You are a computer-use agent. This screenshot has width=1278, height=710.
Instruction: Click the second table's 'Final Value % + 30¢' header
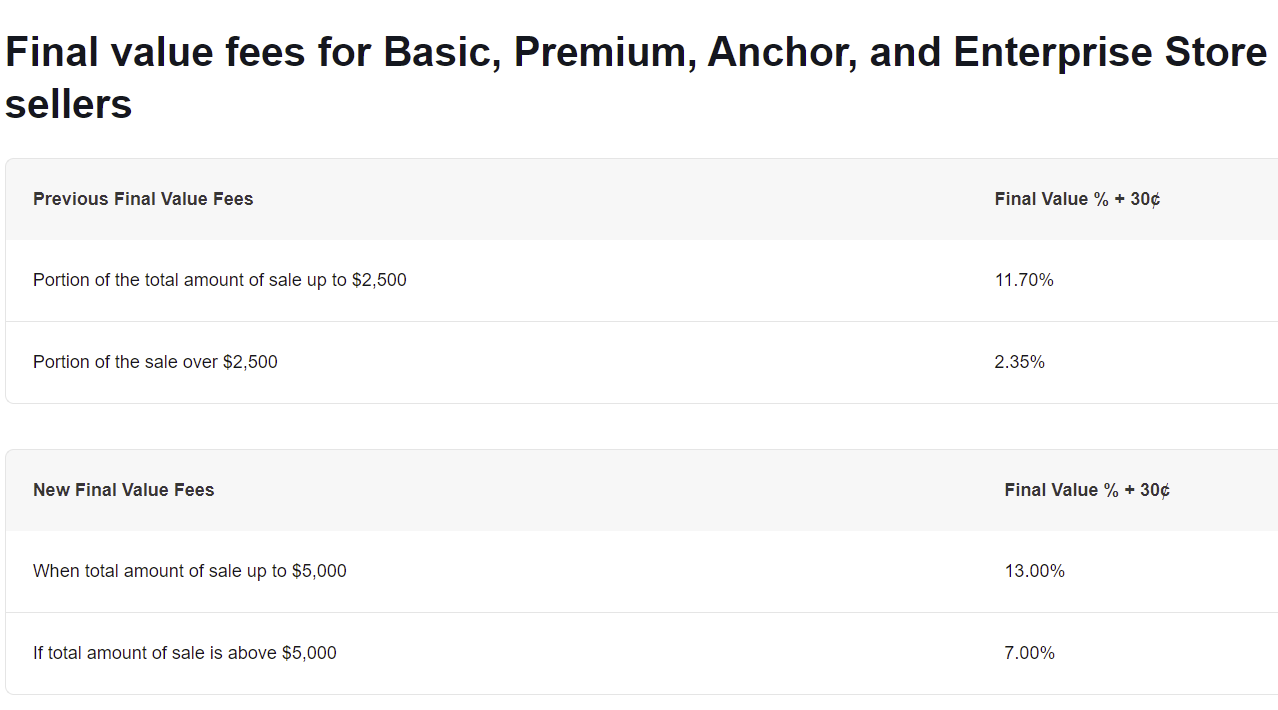coord(1088,490)
